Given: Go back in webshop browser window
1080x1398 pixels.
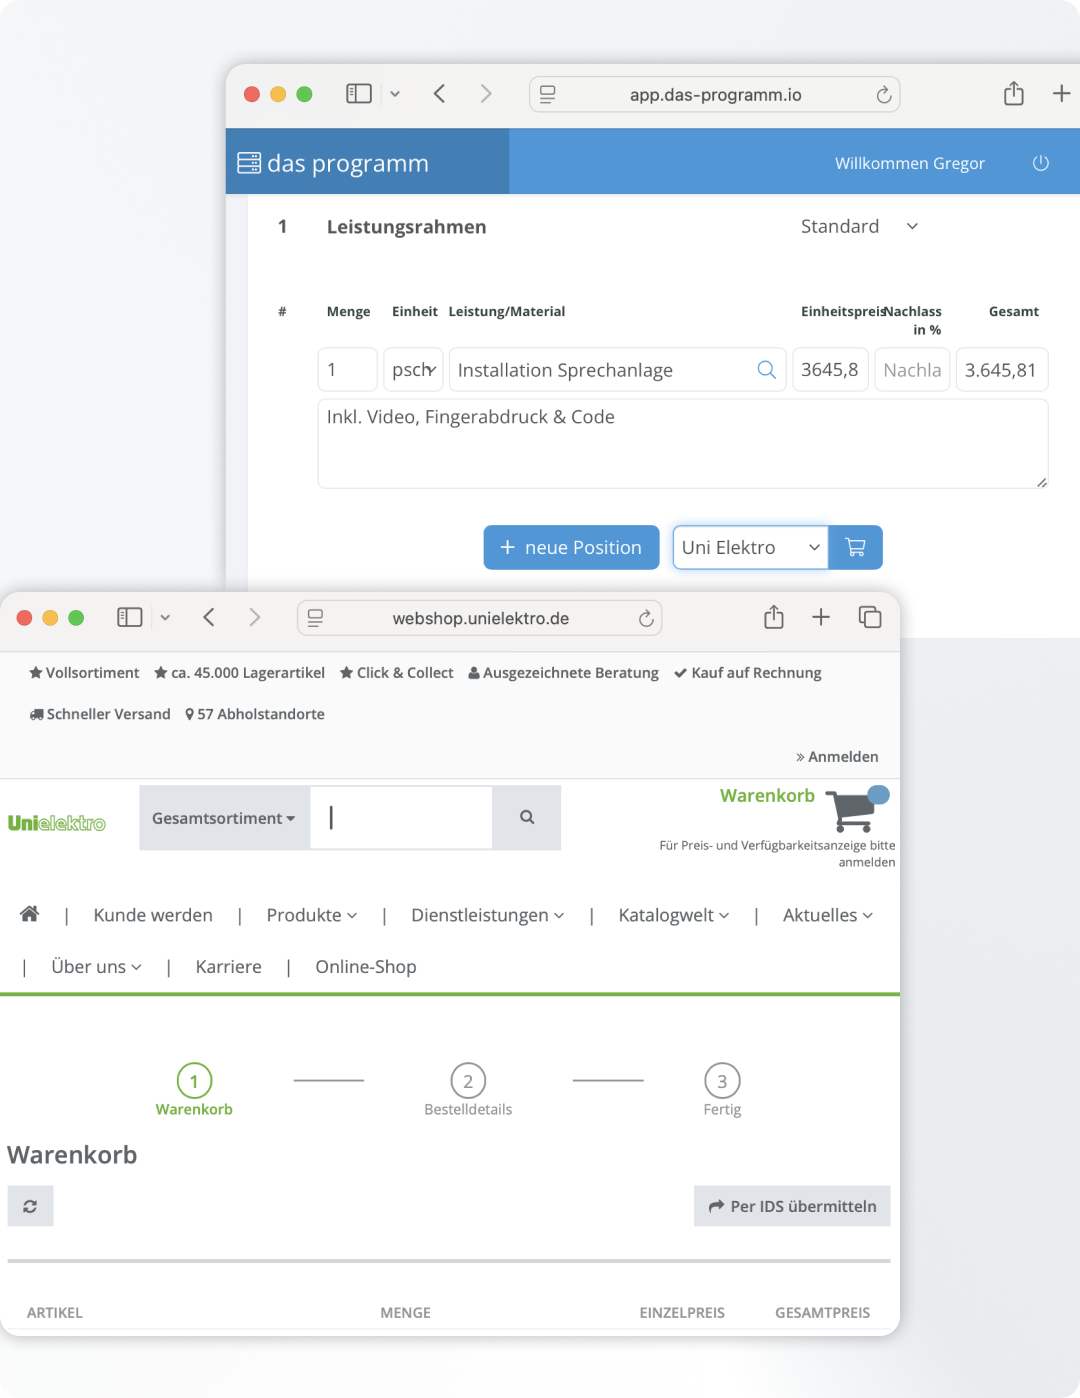Looking at the screenshot, I should [209, 617].
